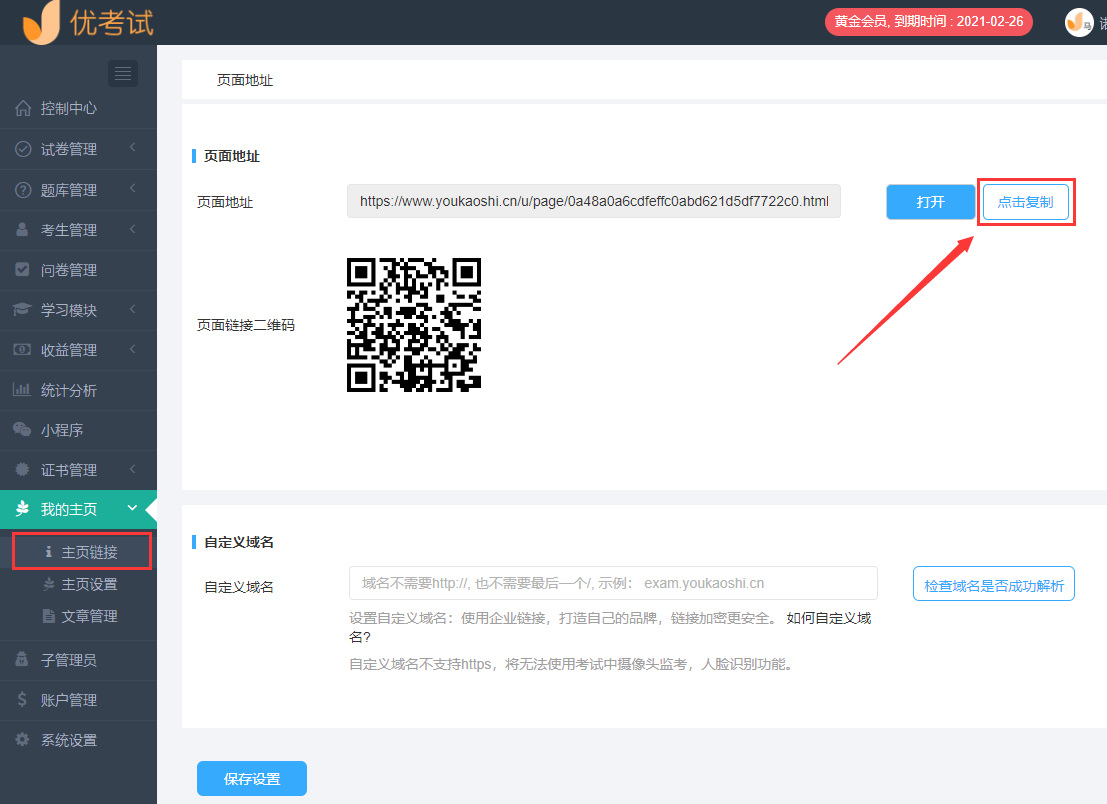The image size is (1107, 804).
Task: Expand the 题库管理 submenu chevron
Action: click(132, 189)
